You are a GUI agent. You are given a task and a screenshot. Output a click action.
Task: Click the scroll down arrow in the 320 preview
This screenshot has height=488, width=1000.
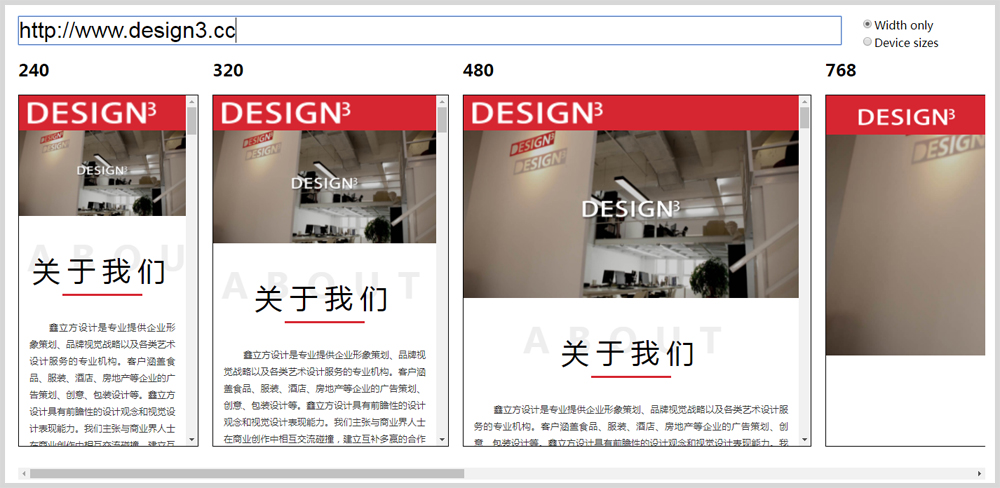click(x=442, y=440)
